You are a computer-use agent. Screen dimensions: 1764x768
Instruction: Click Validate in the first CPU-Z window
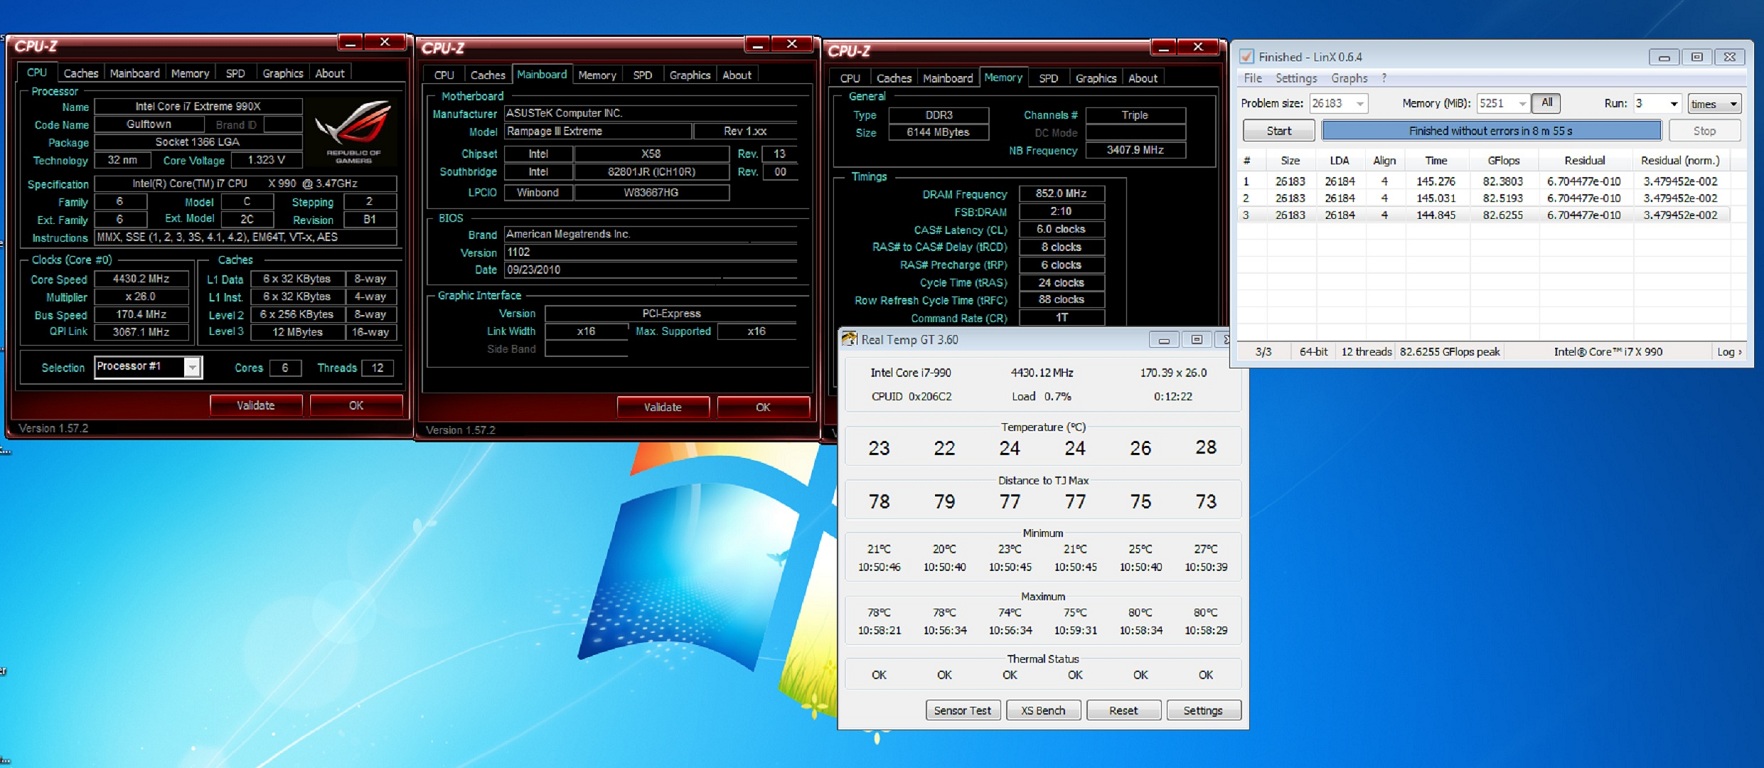point(256,405)
